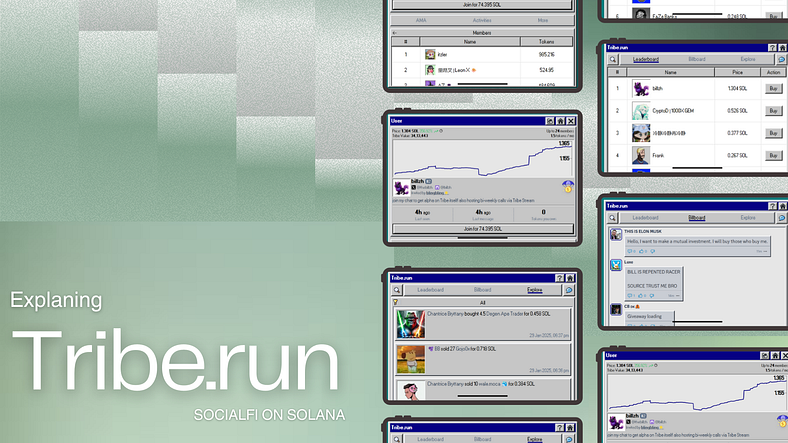
Task: Click the Tokens column header in Members table
Action: coord(546,42)
